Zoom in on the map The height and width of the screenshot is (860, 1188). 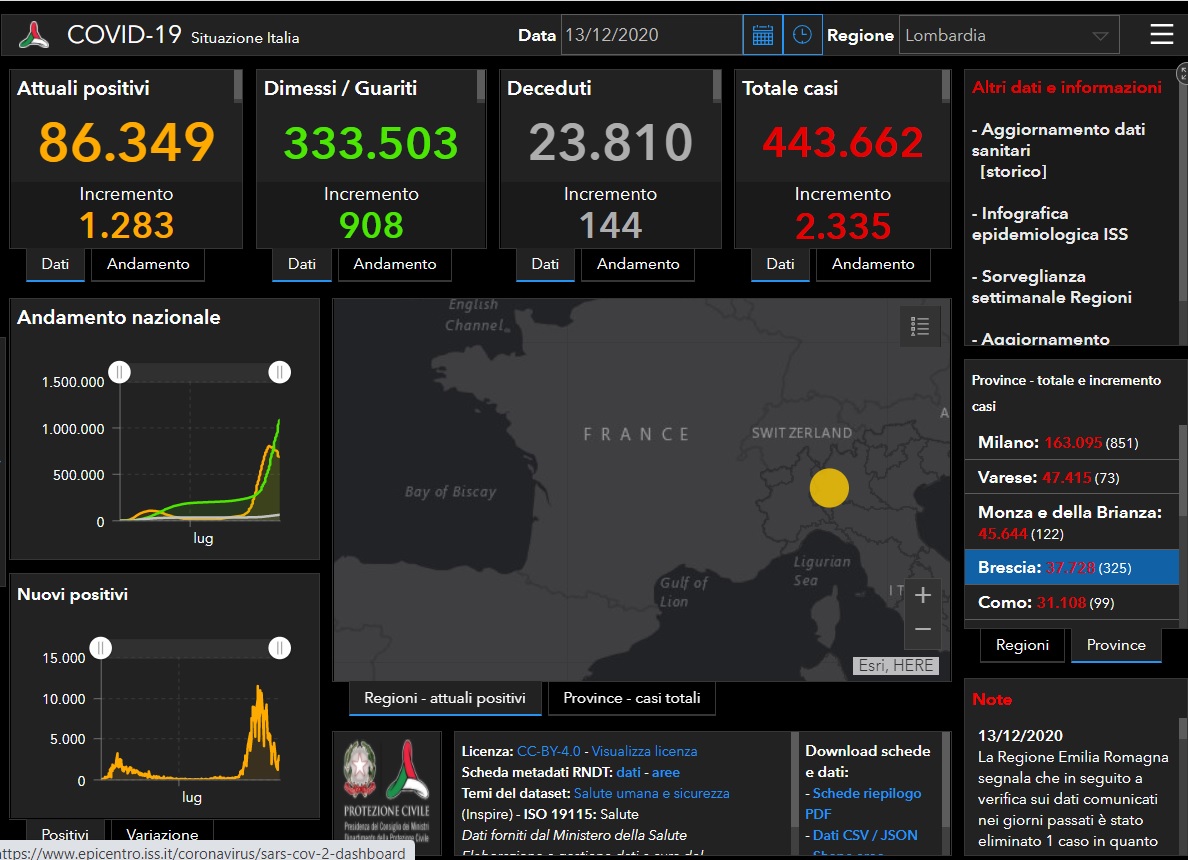point(922,596)
